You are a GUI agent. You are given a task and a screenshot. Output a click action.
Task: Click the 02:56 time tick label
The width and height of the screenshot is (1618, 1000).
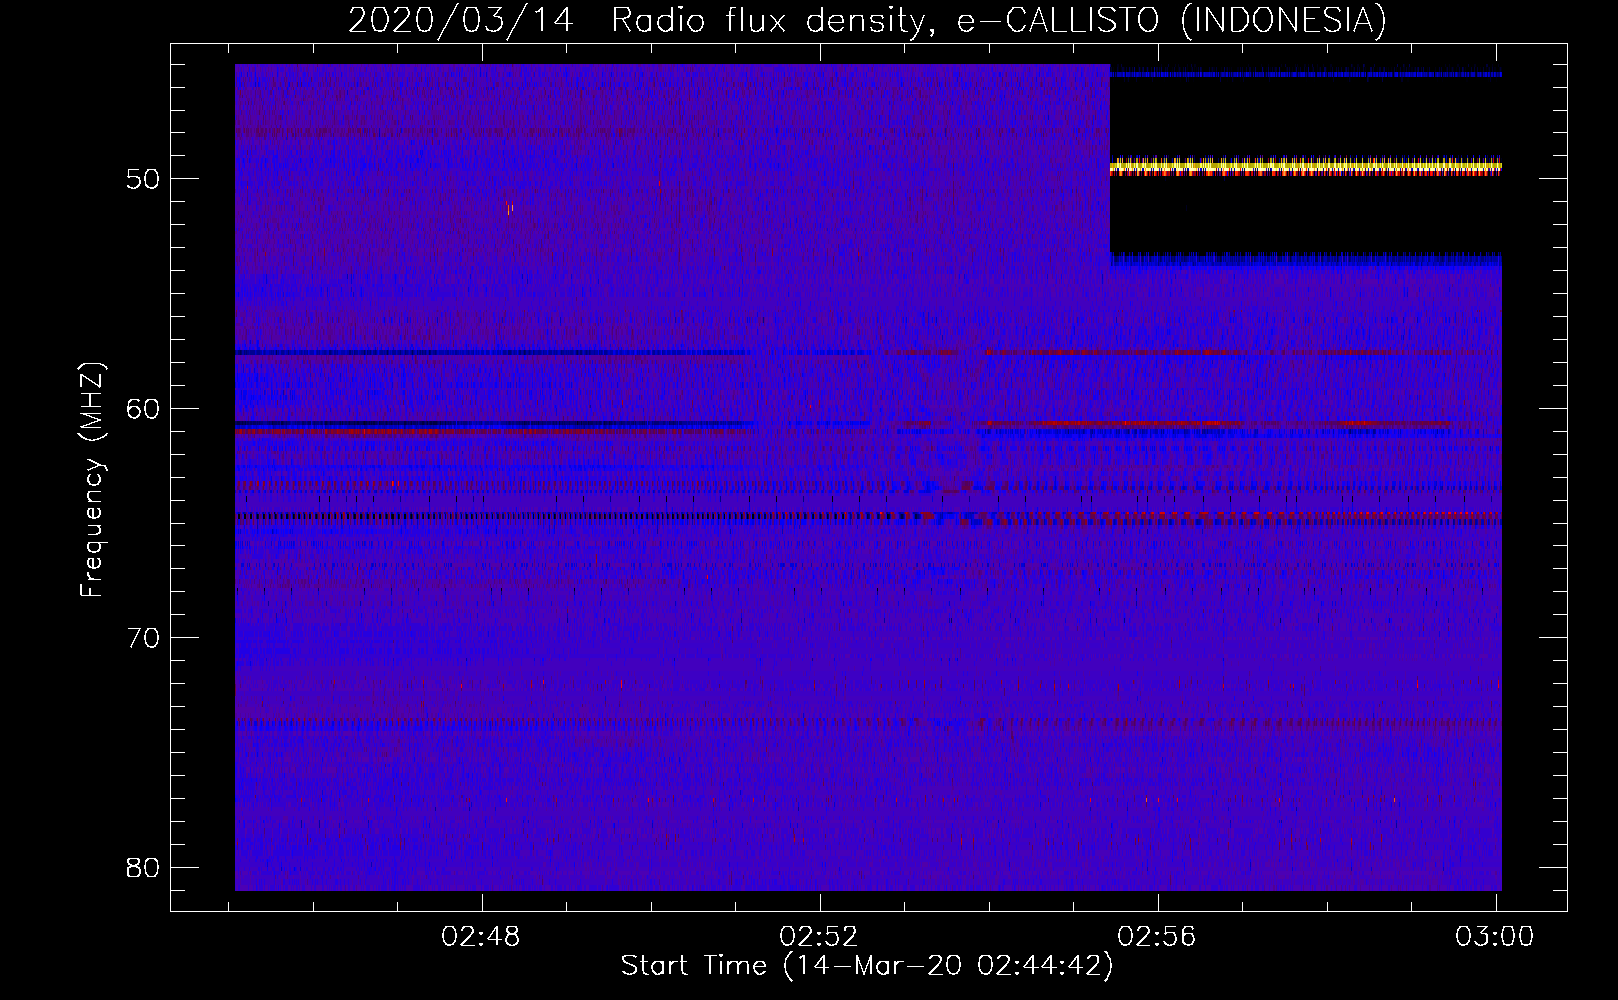click(x=1158, y=937)
